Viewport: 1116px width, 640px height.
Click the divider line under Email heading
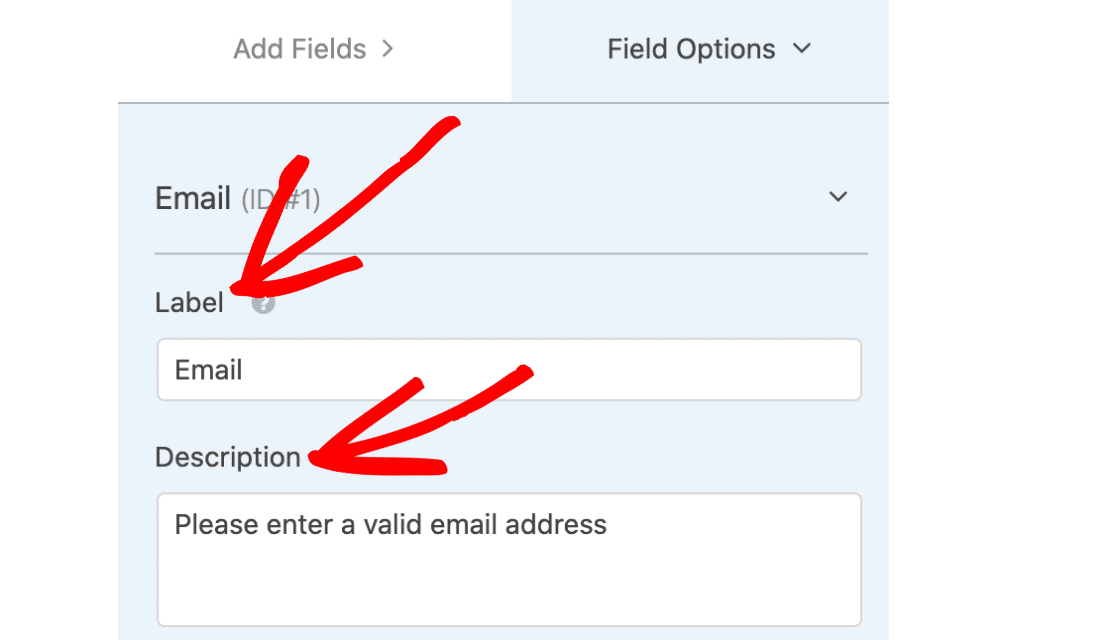tap(511, 254)
